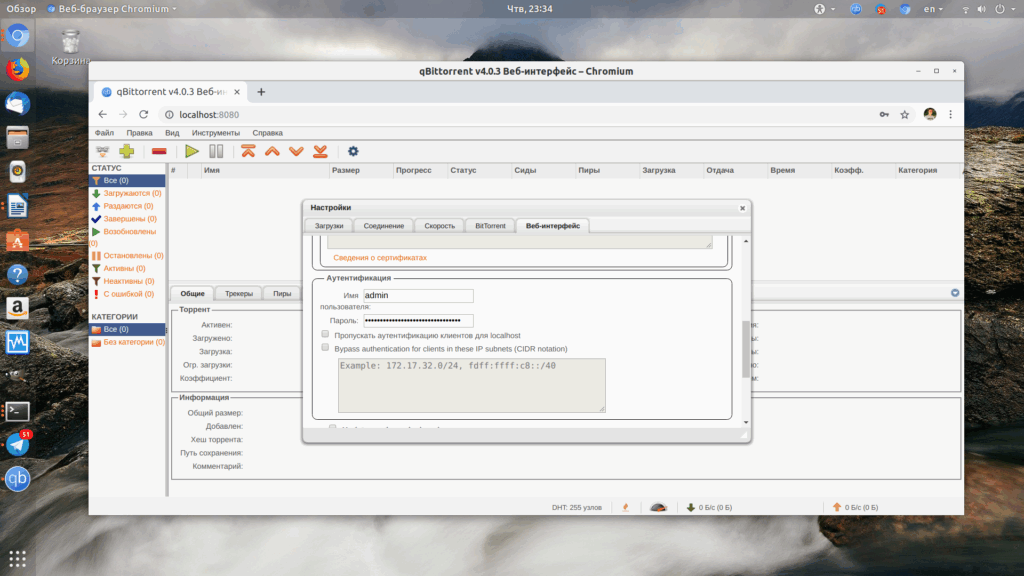Open the Трекеры properties tab
This screenshot has width=1024, height=576.
click(238, 294)
